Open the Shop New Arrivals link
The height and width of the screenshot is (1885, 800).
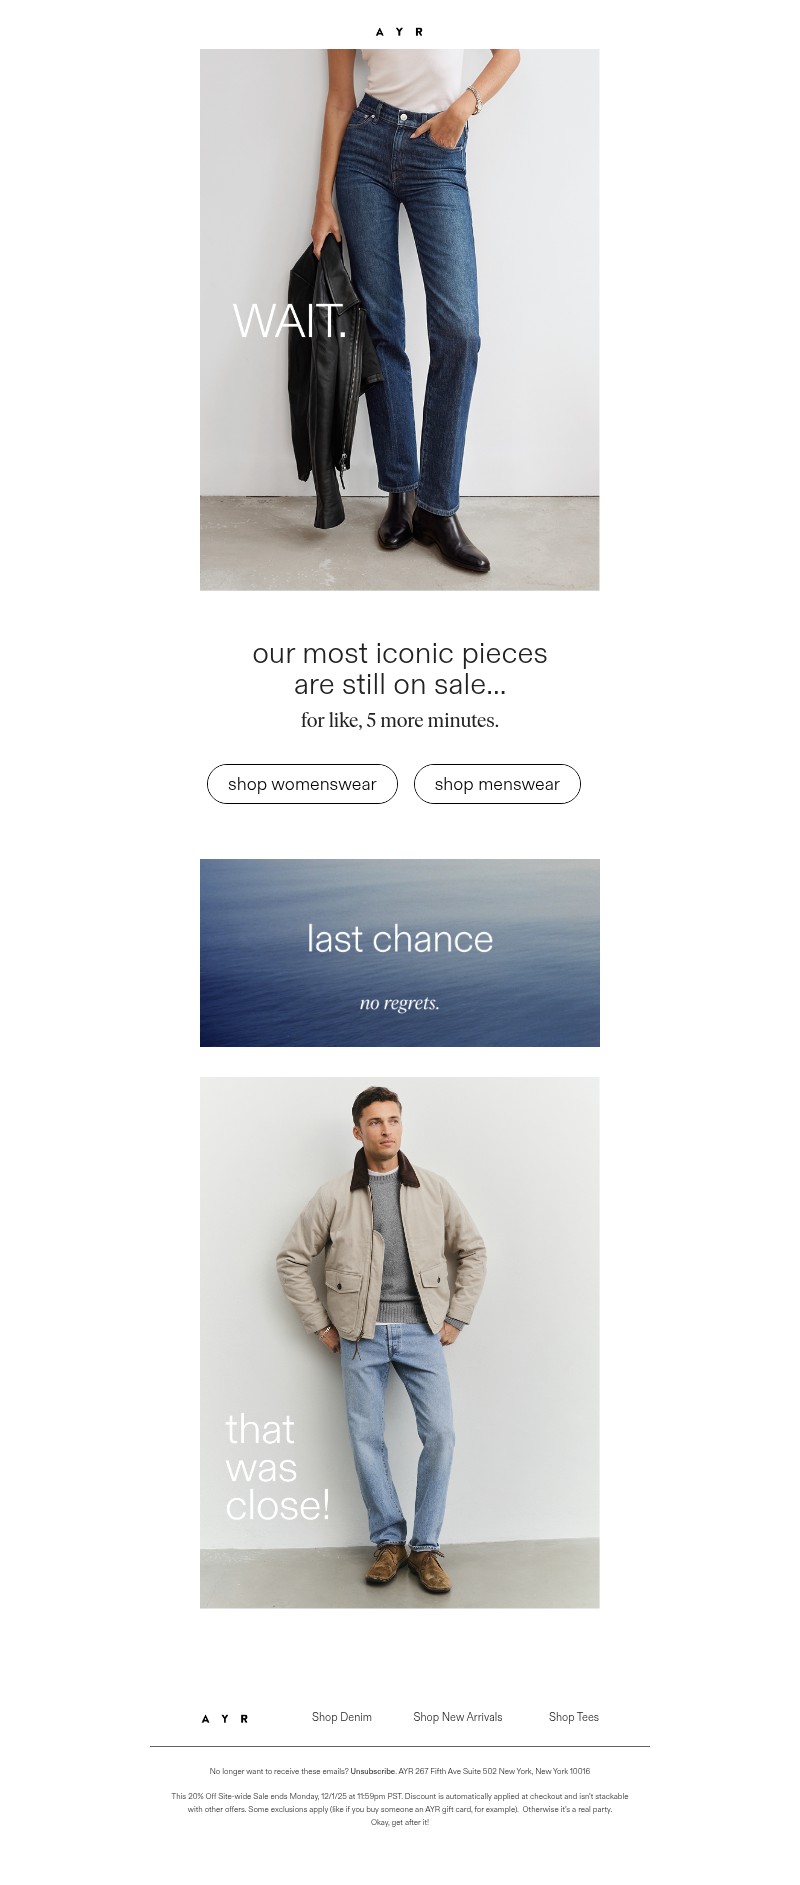[458, 1717]
